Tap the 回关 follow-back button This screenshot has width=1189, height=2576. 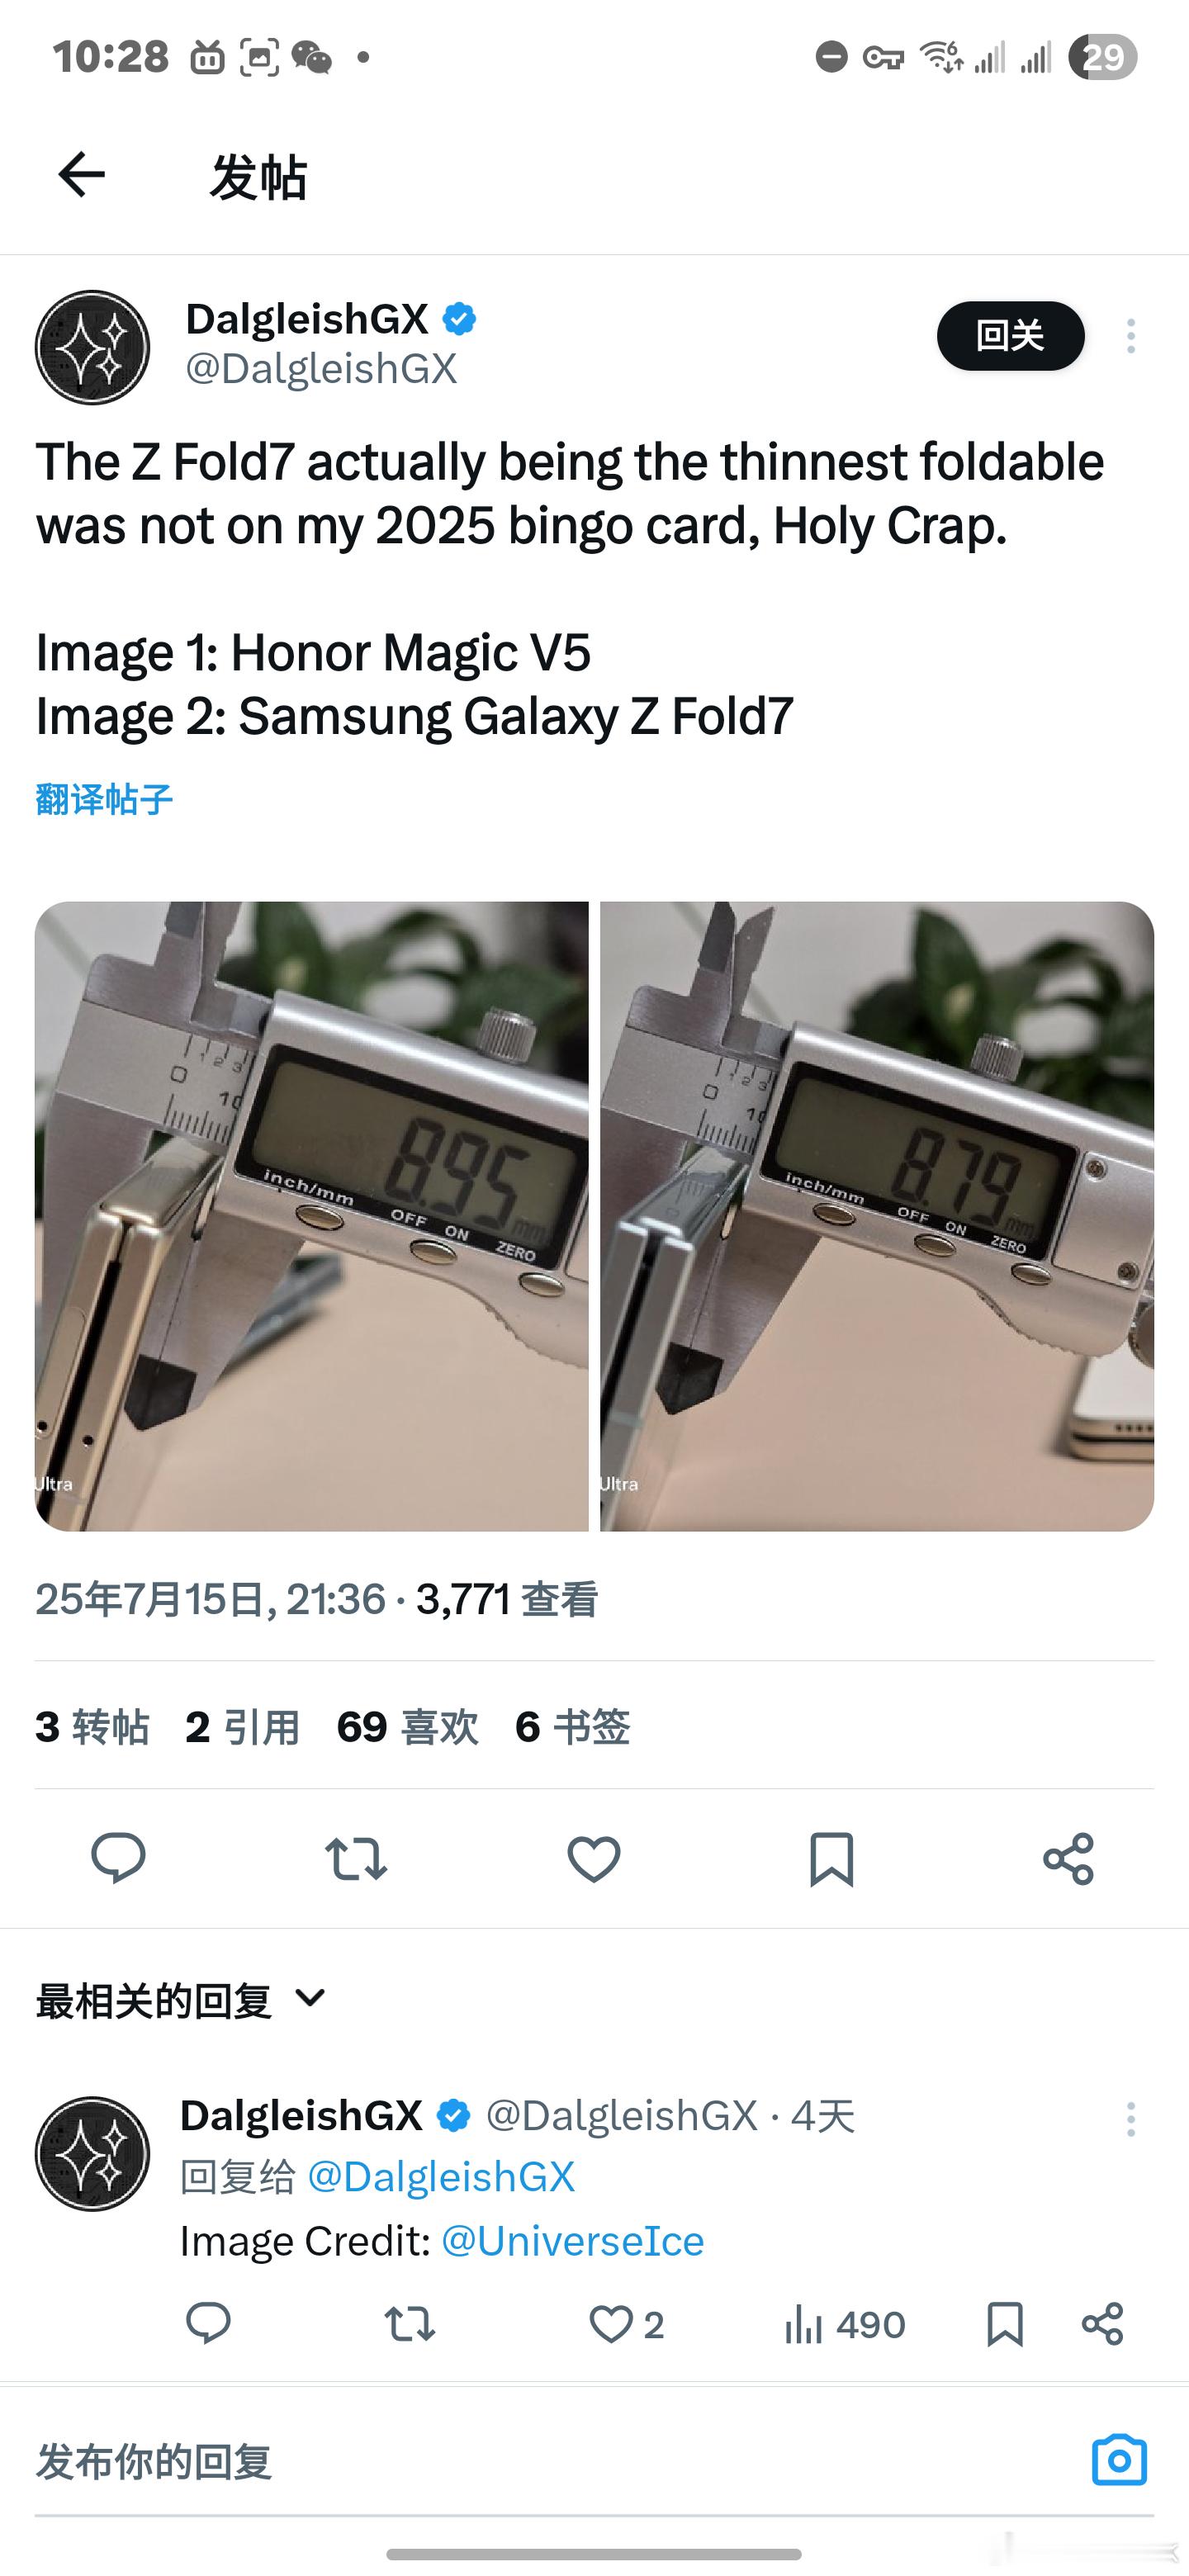[1010, 336]
